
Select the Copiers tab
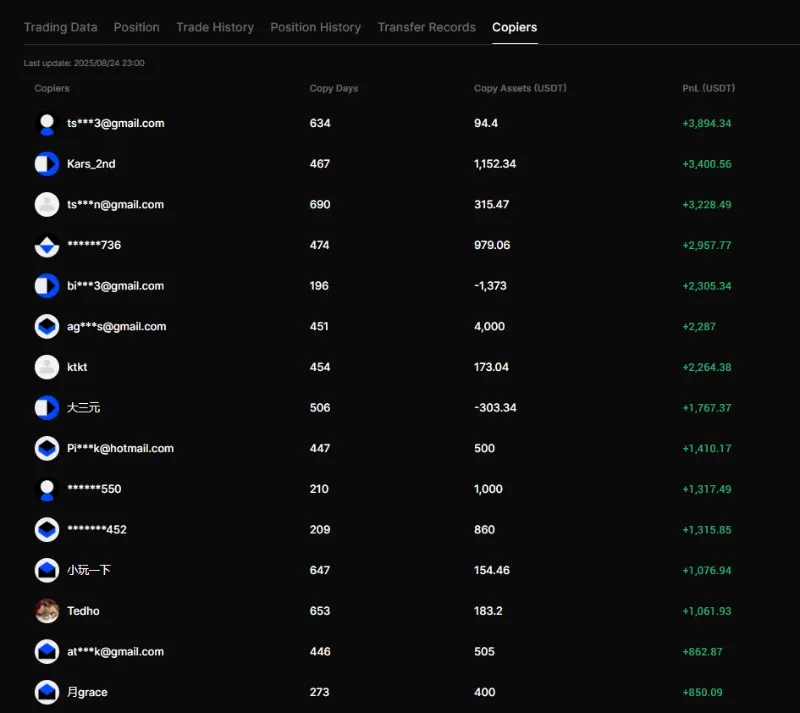point(514,27)
